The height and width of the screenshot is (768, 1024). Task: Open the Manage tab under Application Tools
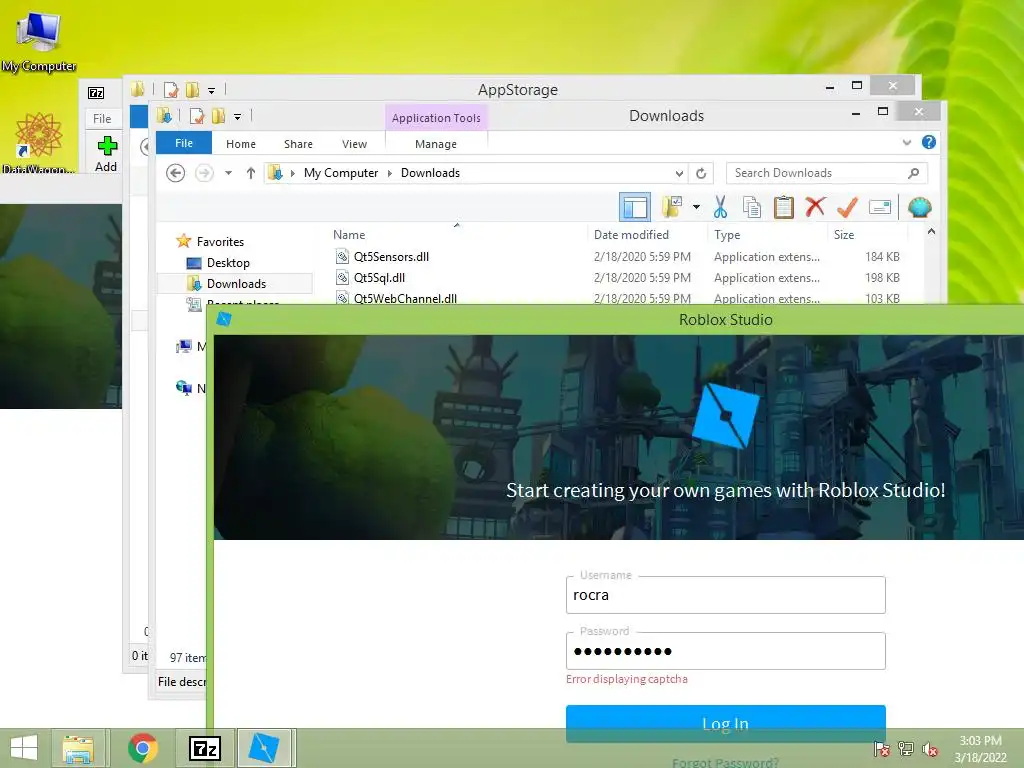click(x=436, y=144)
